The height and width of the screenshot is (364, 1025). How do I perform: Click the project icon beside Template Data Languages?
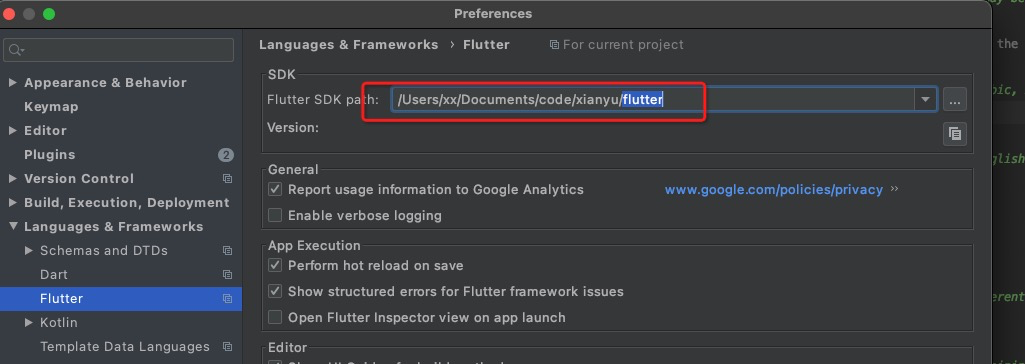[227, 346]
